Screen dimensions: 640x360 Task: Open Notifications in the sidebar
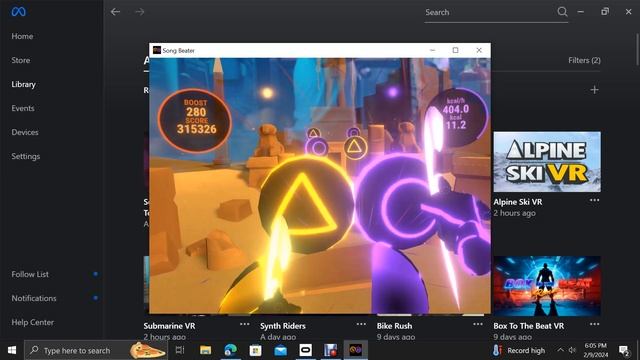click(33, 298)
